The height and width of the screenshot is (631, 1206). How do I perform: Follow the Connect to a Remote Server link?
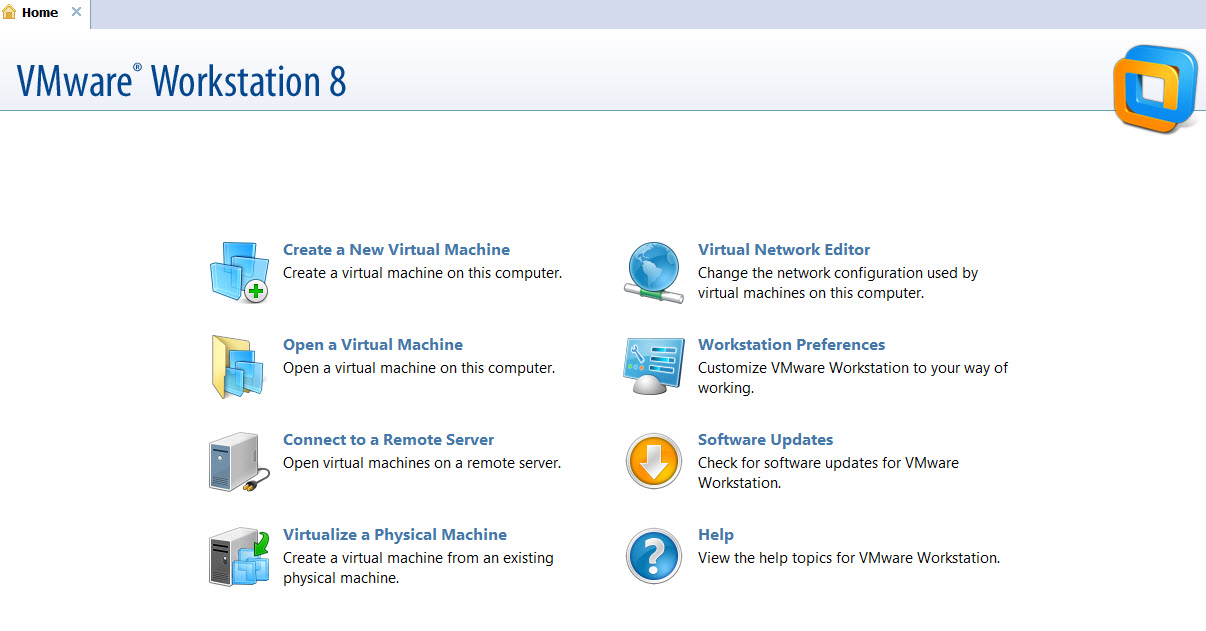[388, 440]
